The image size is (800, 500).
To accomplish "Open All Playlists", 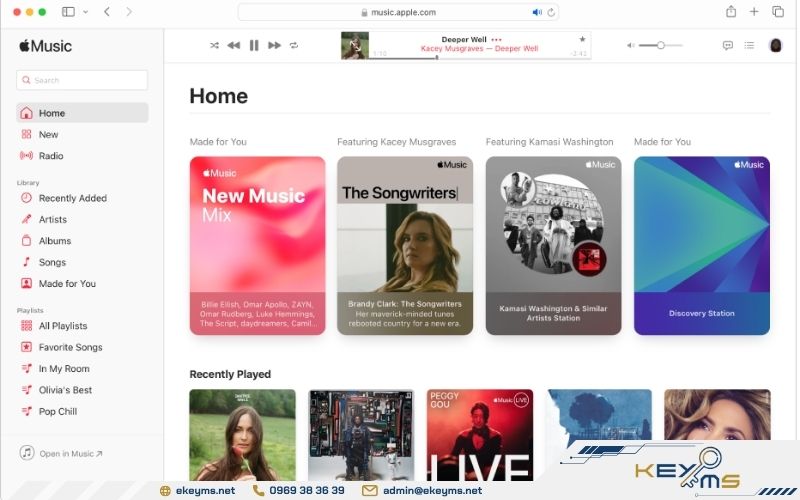I will (x=82, y=326).
